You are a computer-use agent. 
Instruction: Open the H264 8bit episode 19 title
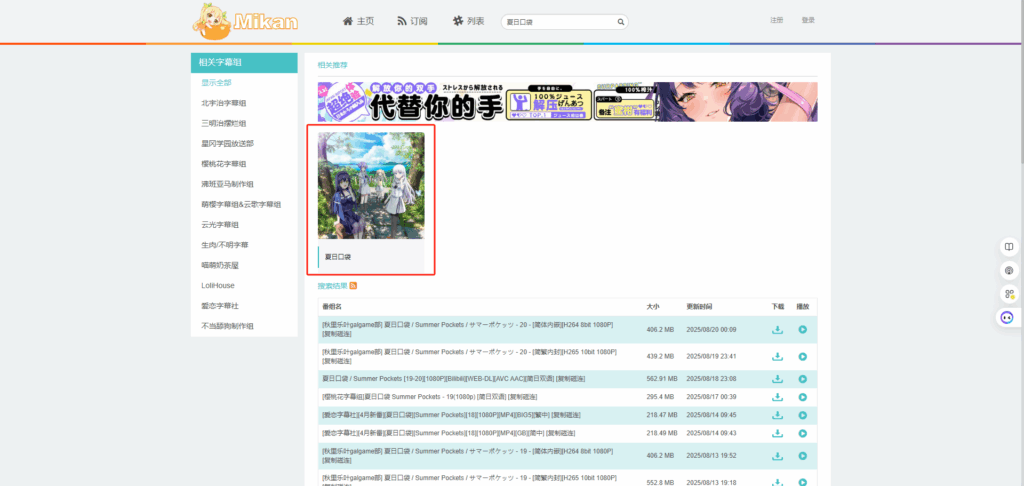(x=470, y=450)
